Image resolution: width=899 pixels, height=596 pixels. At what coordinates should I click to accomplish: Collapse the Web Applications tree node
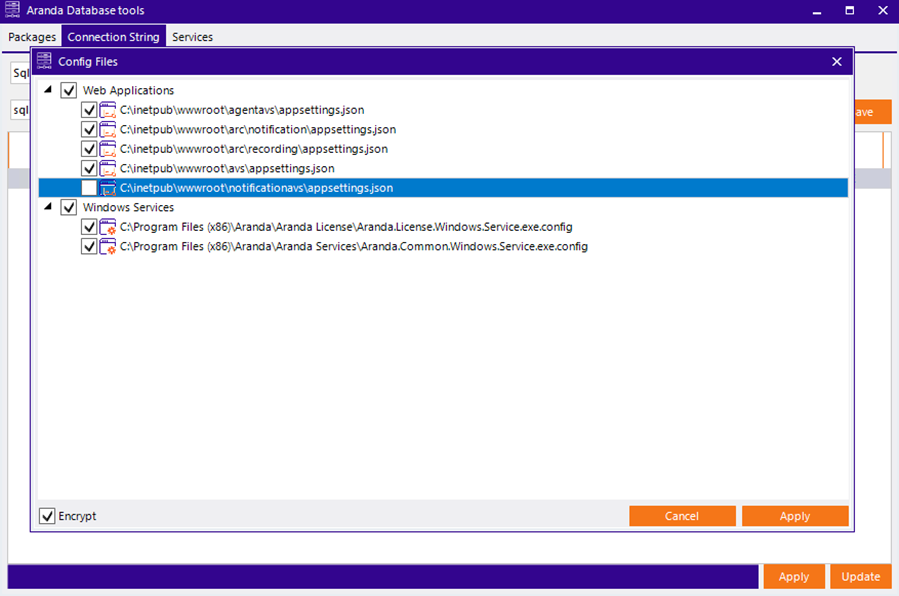pos(48,89)
